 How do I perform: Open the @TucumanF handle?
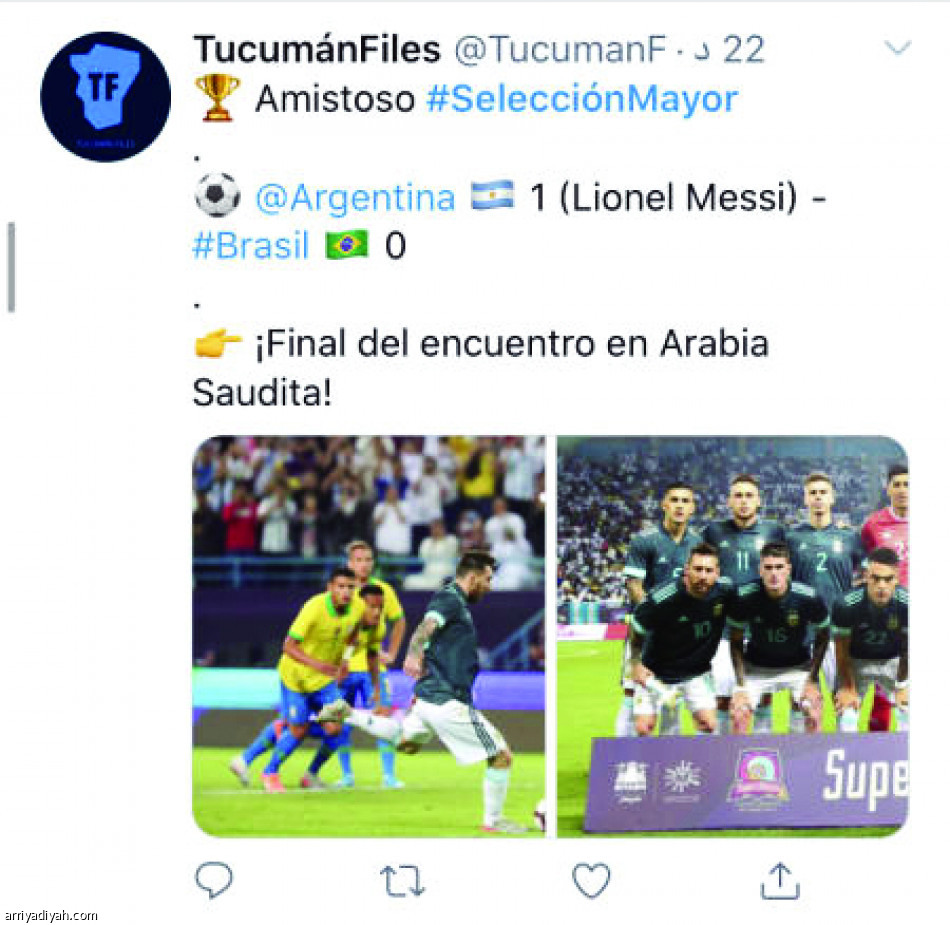point(560,49)
